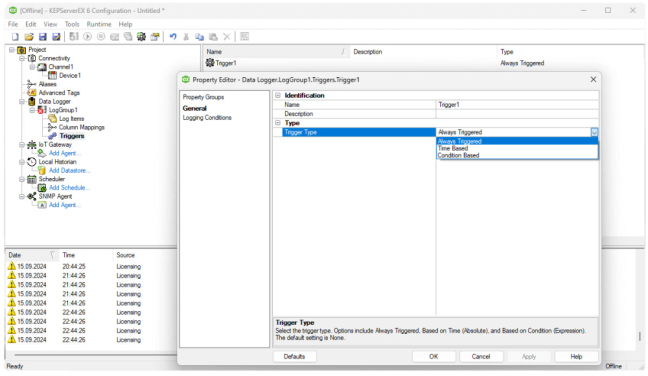Click the Trigger Type dropdown arrow
The image size is (648, 376).
coord(594,132)
